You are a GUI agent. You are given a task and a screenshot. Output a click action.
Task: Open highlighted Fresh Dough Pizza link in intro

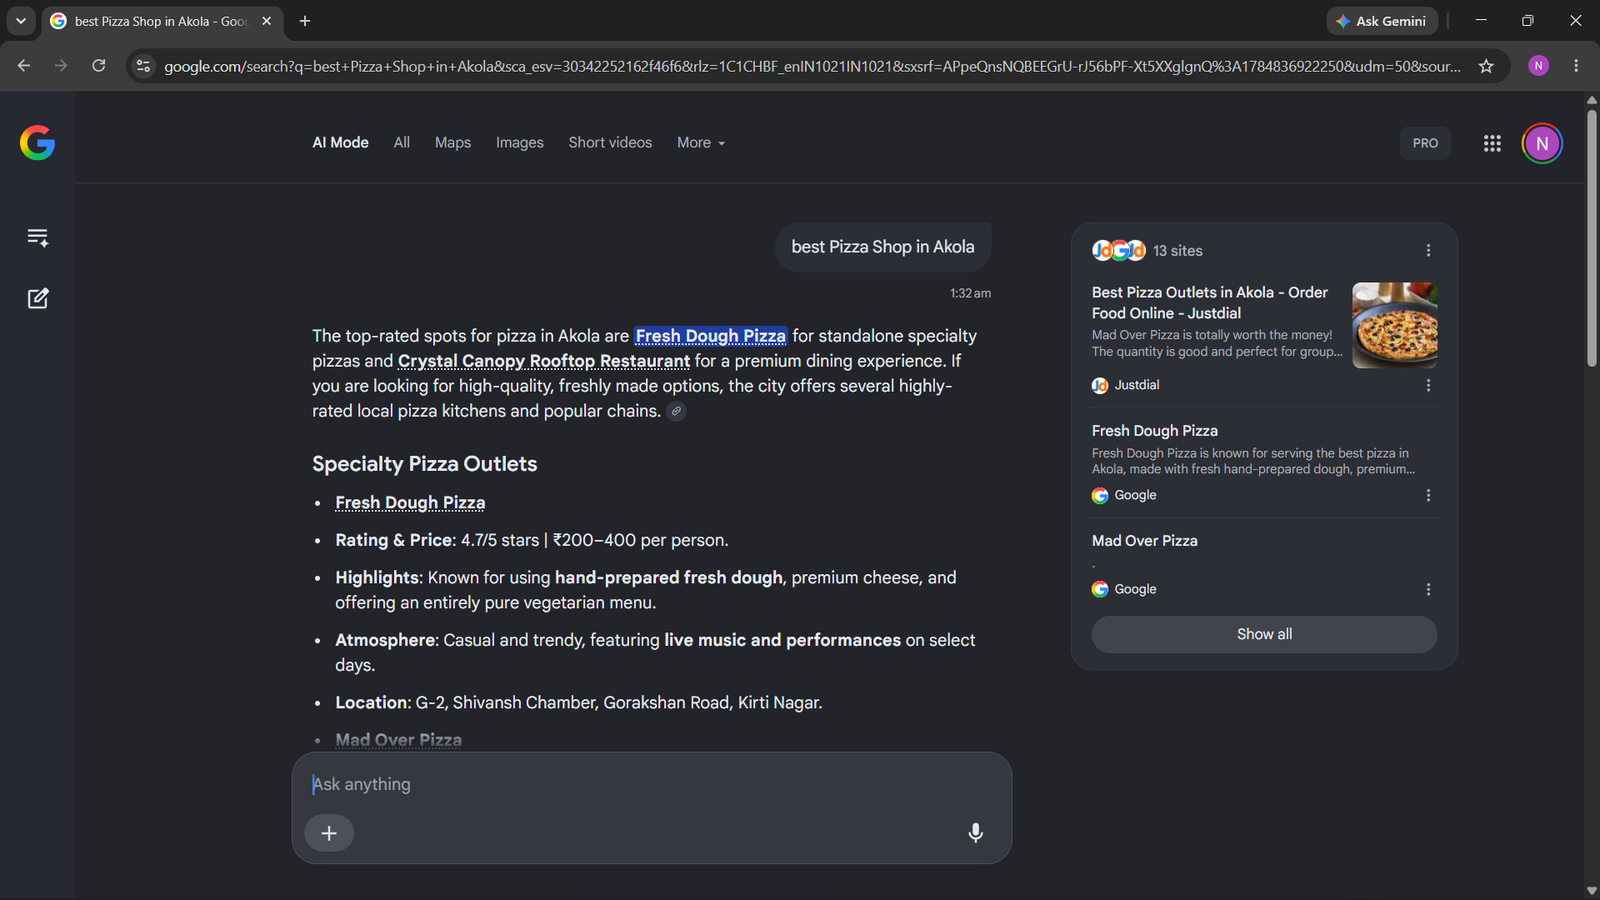pyautogui.click(x=711, y=336)
